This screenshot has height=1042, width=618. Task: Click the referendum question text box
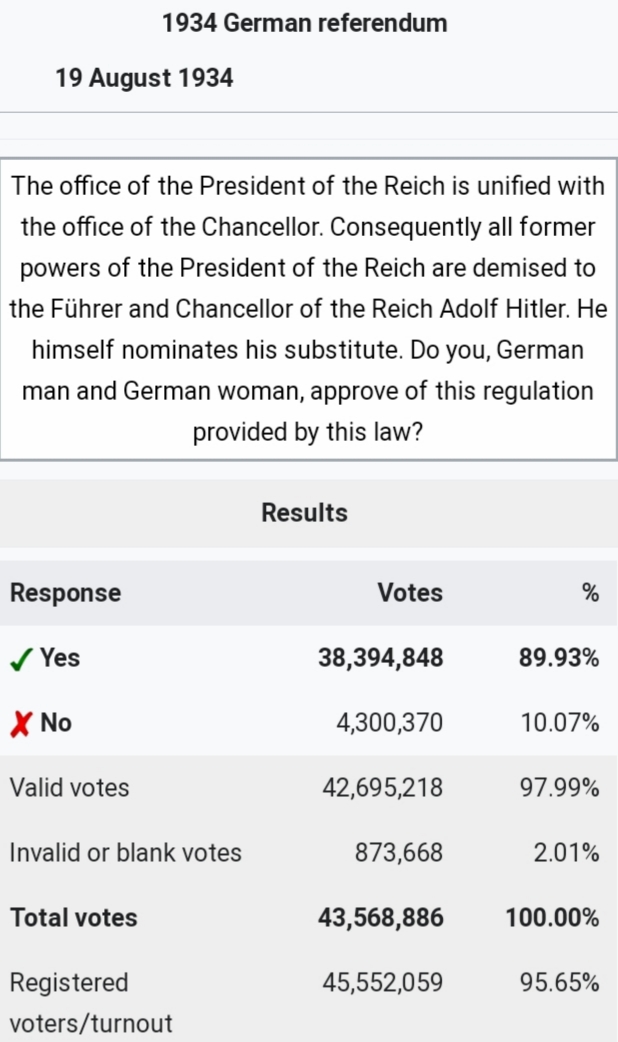click(308, 309)
